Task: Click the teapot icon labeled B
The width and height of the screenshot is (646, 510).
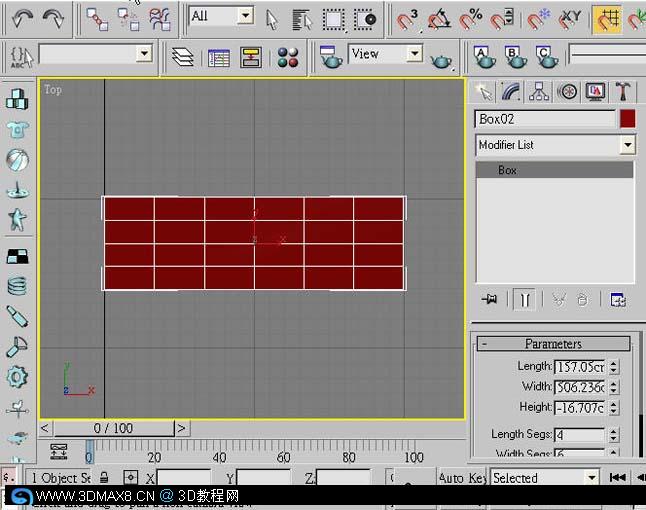Action: [515, 57]
